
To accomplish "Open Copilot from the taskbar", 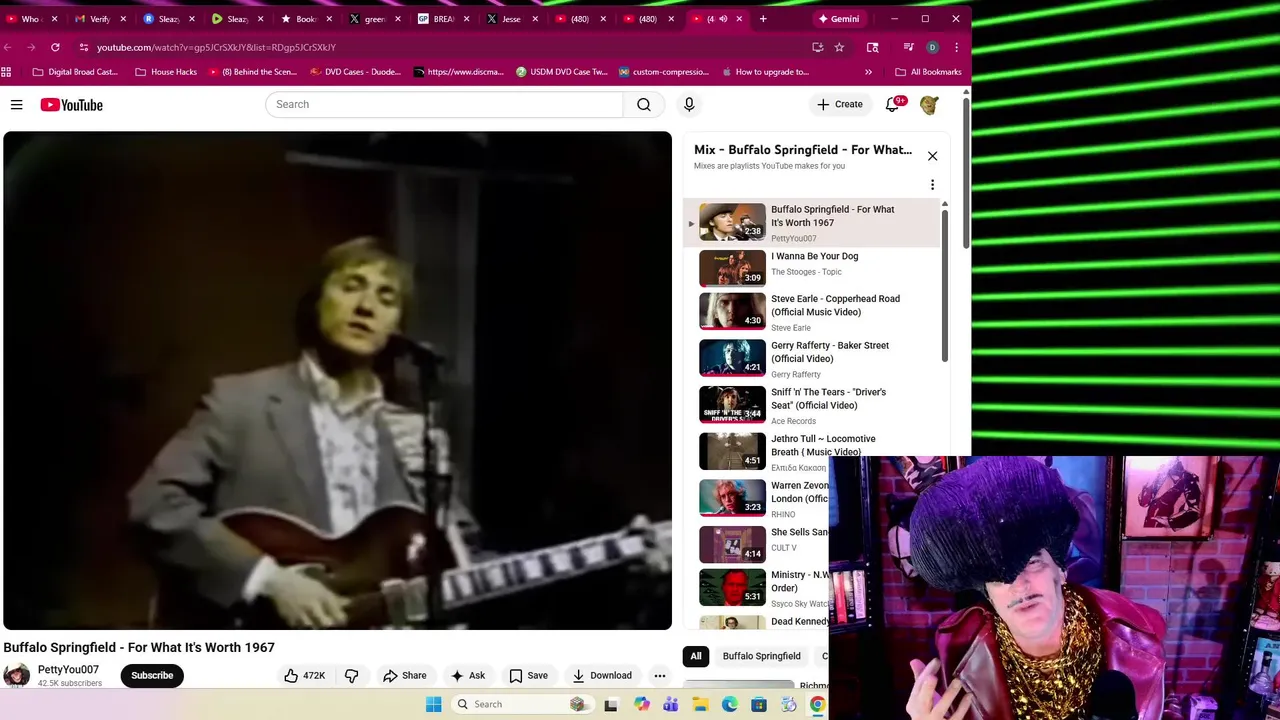I will coord(642,705).
